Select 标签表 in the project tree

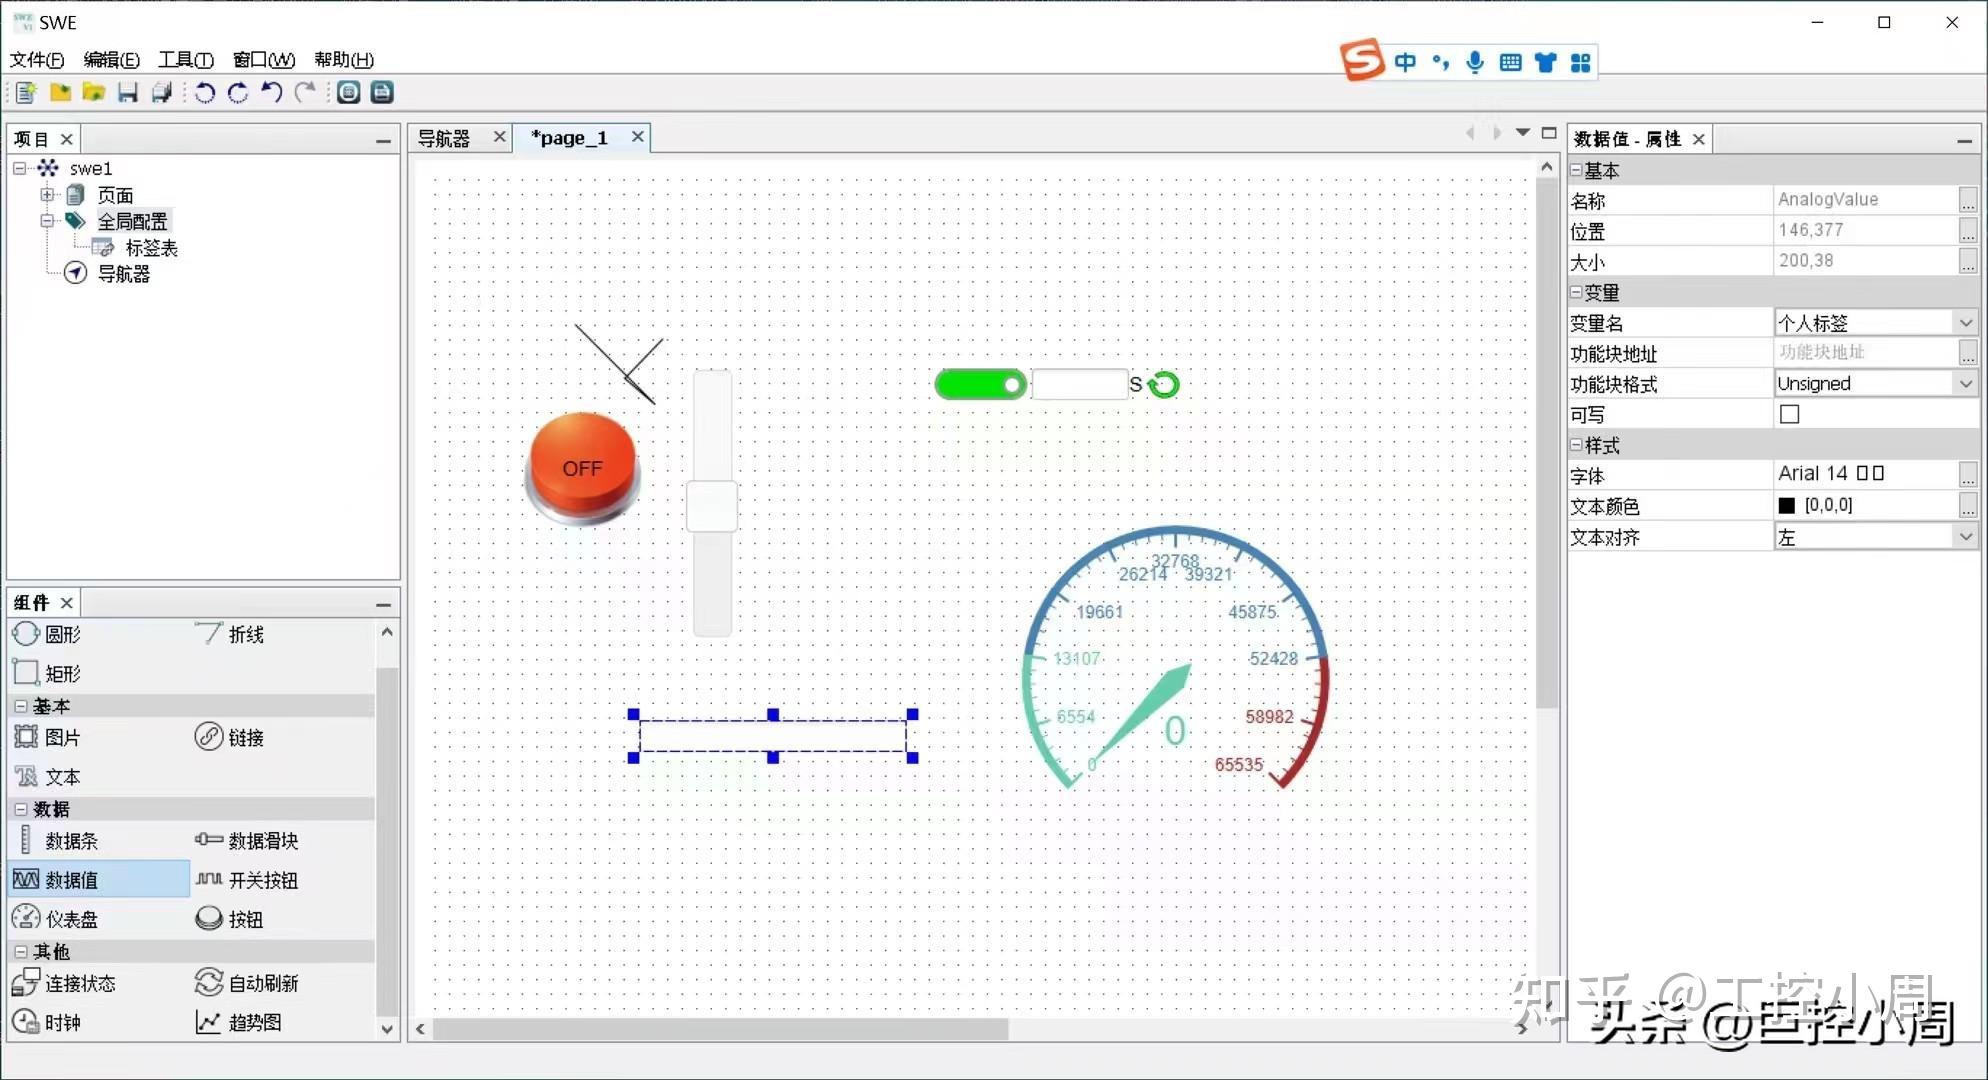click(x=151, y=248)
